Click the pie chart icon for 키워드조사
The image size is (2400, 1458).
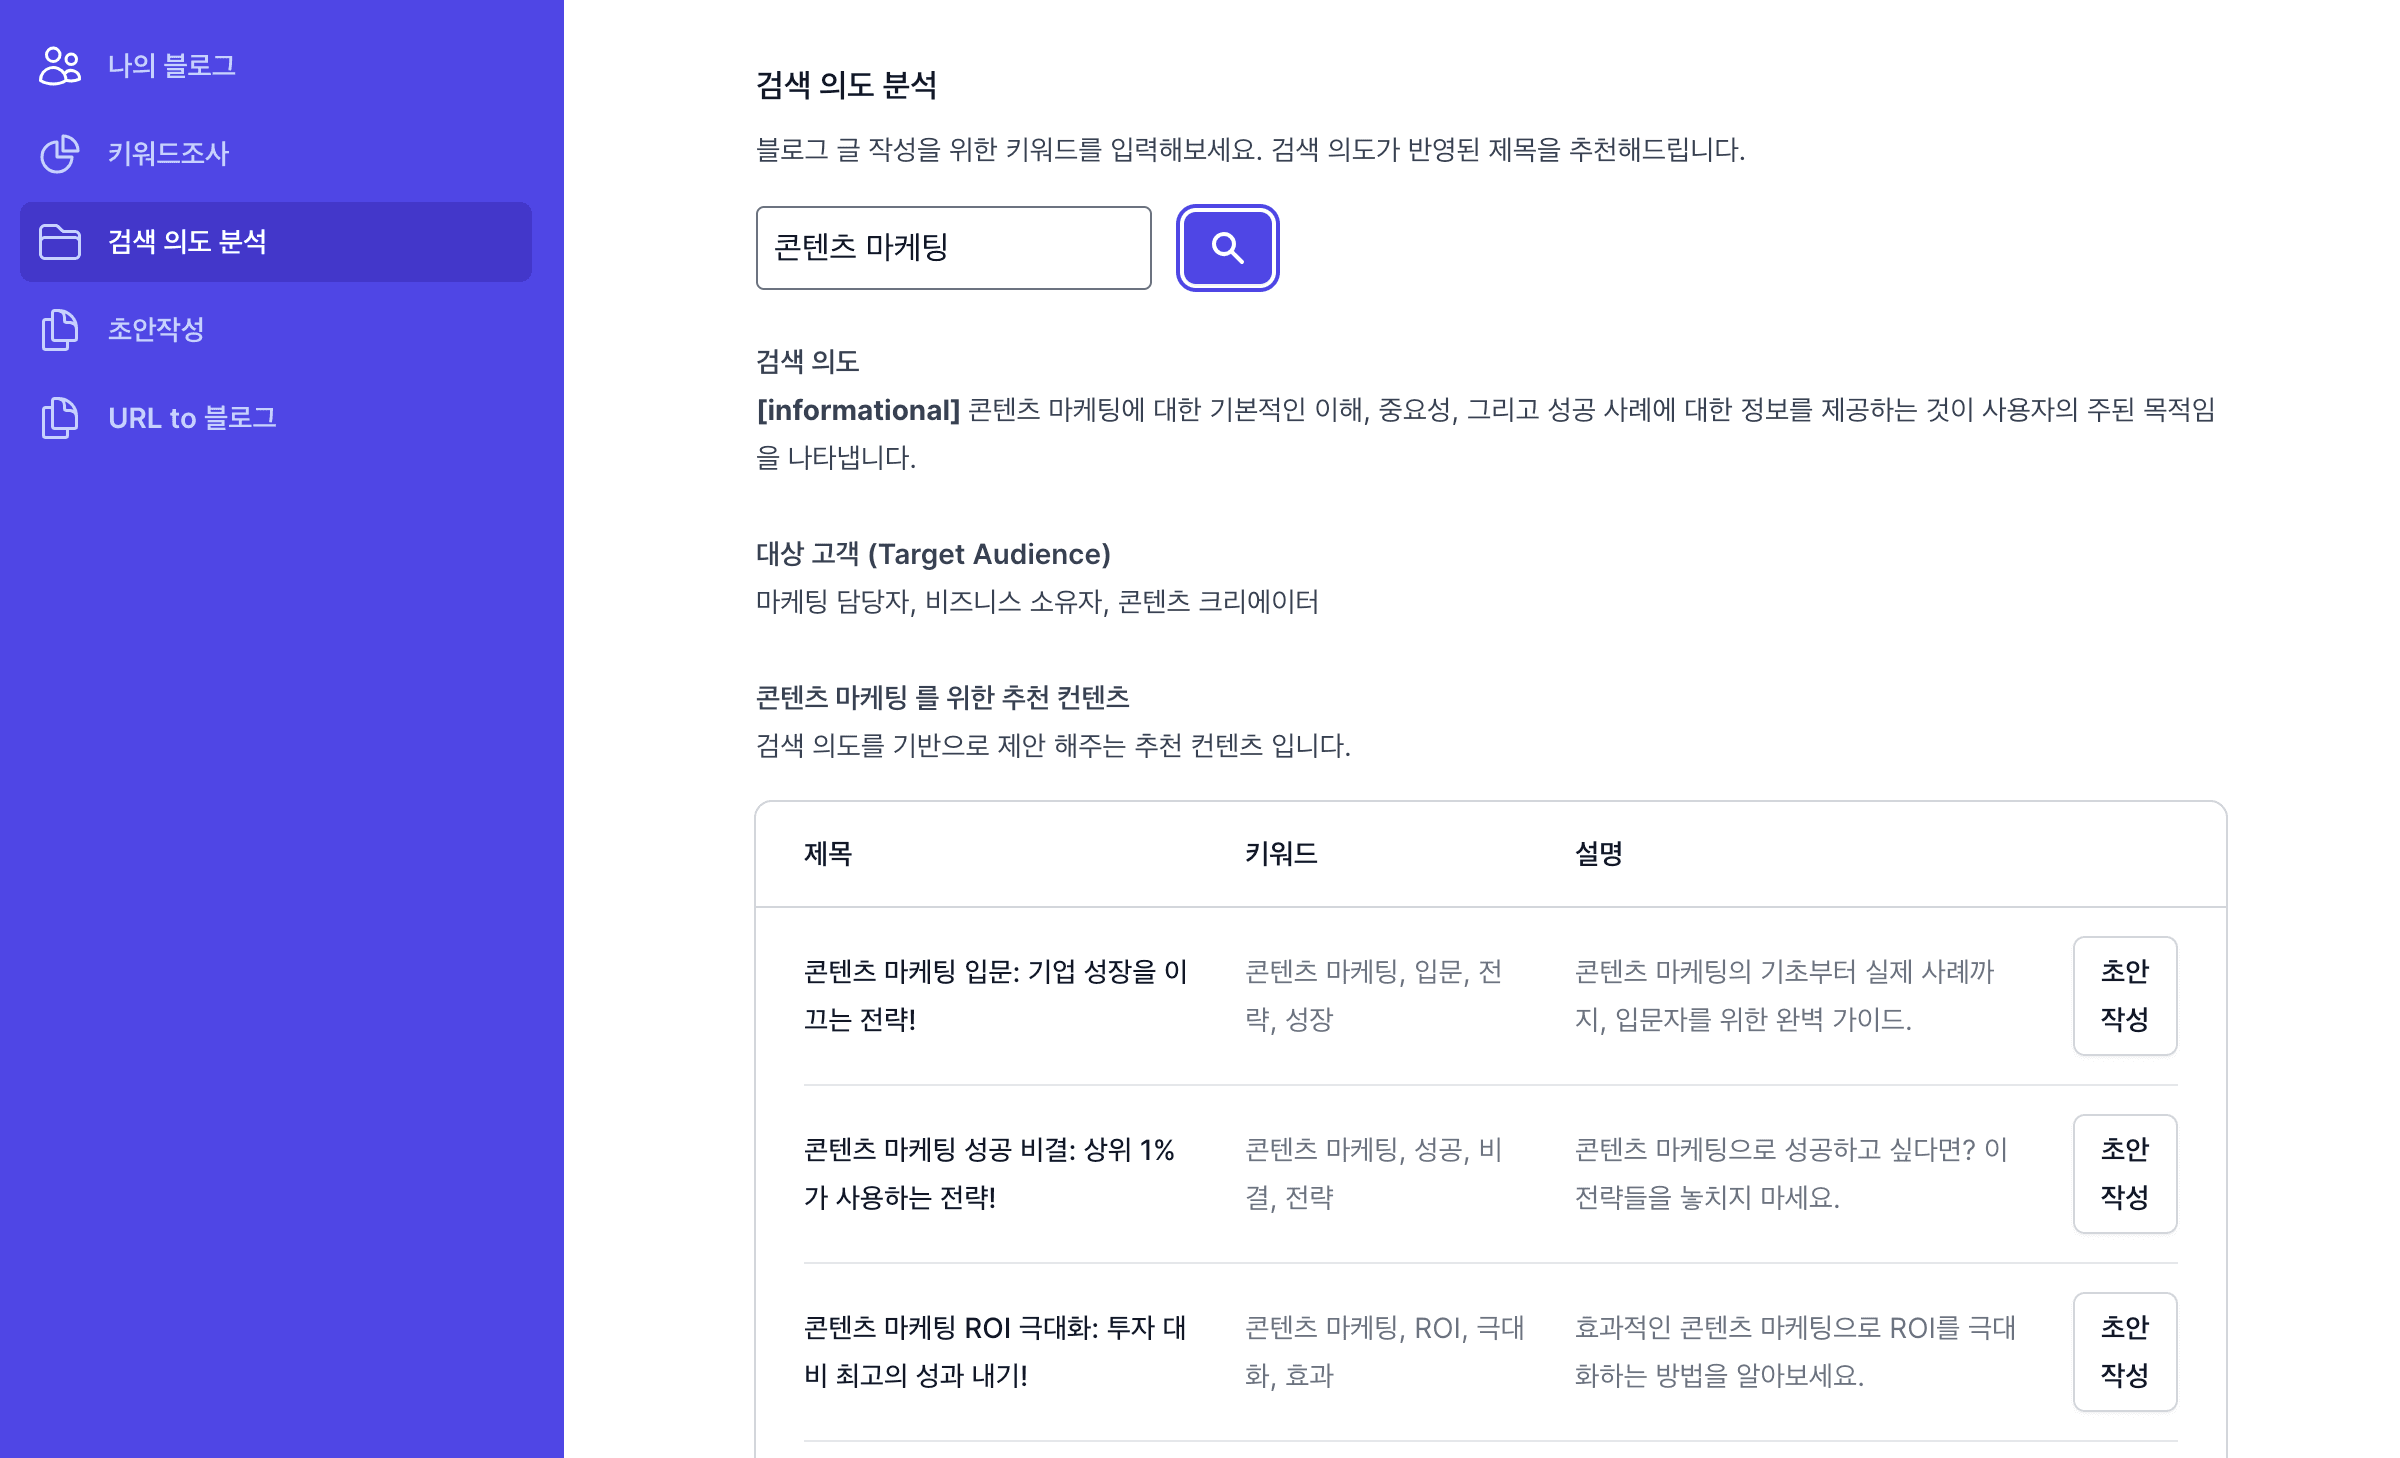coord(59,154)
